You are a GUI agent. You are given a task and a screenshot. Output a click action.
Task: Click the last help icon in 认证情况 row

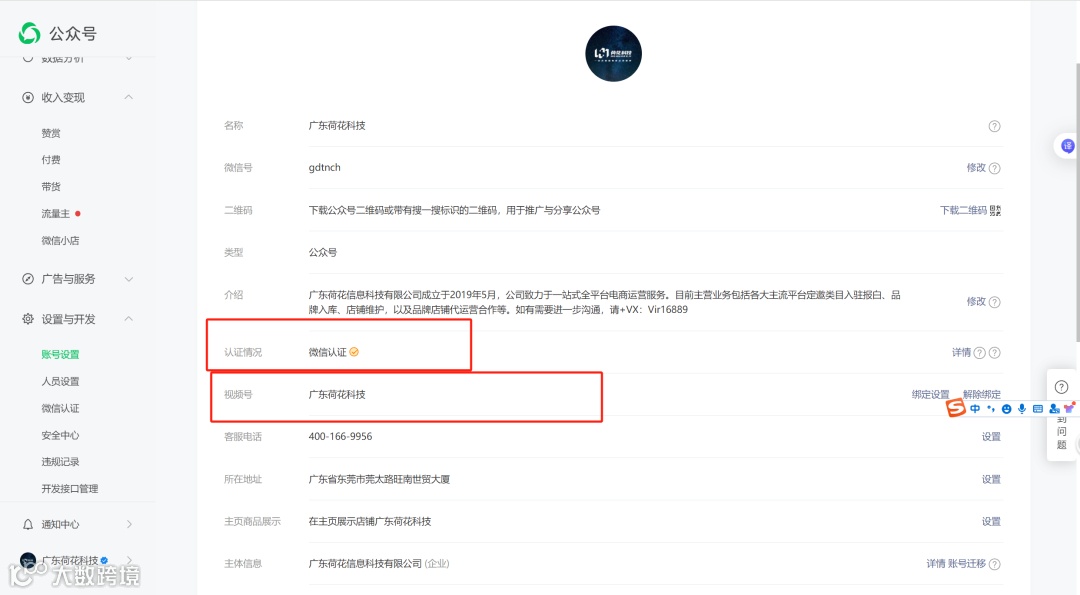pyautogui.click(x=994, y=353)
